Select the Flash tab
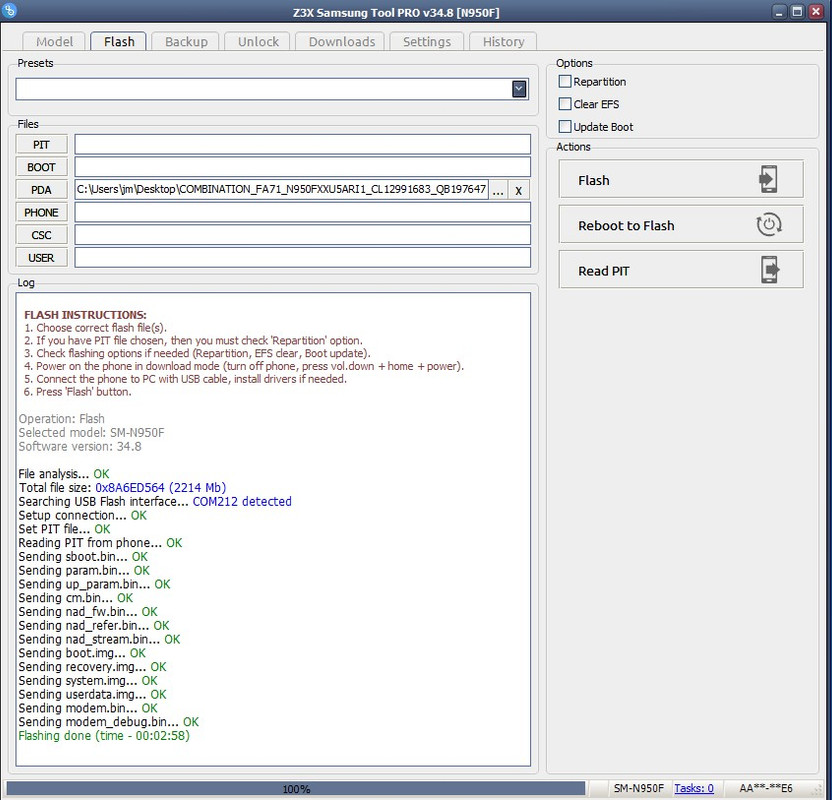This screenshot has width=832, height=800. [x=119, y=41]
